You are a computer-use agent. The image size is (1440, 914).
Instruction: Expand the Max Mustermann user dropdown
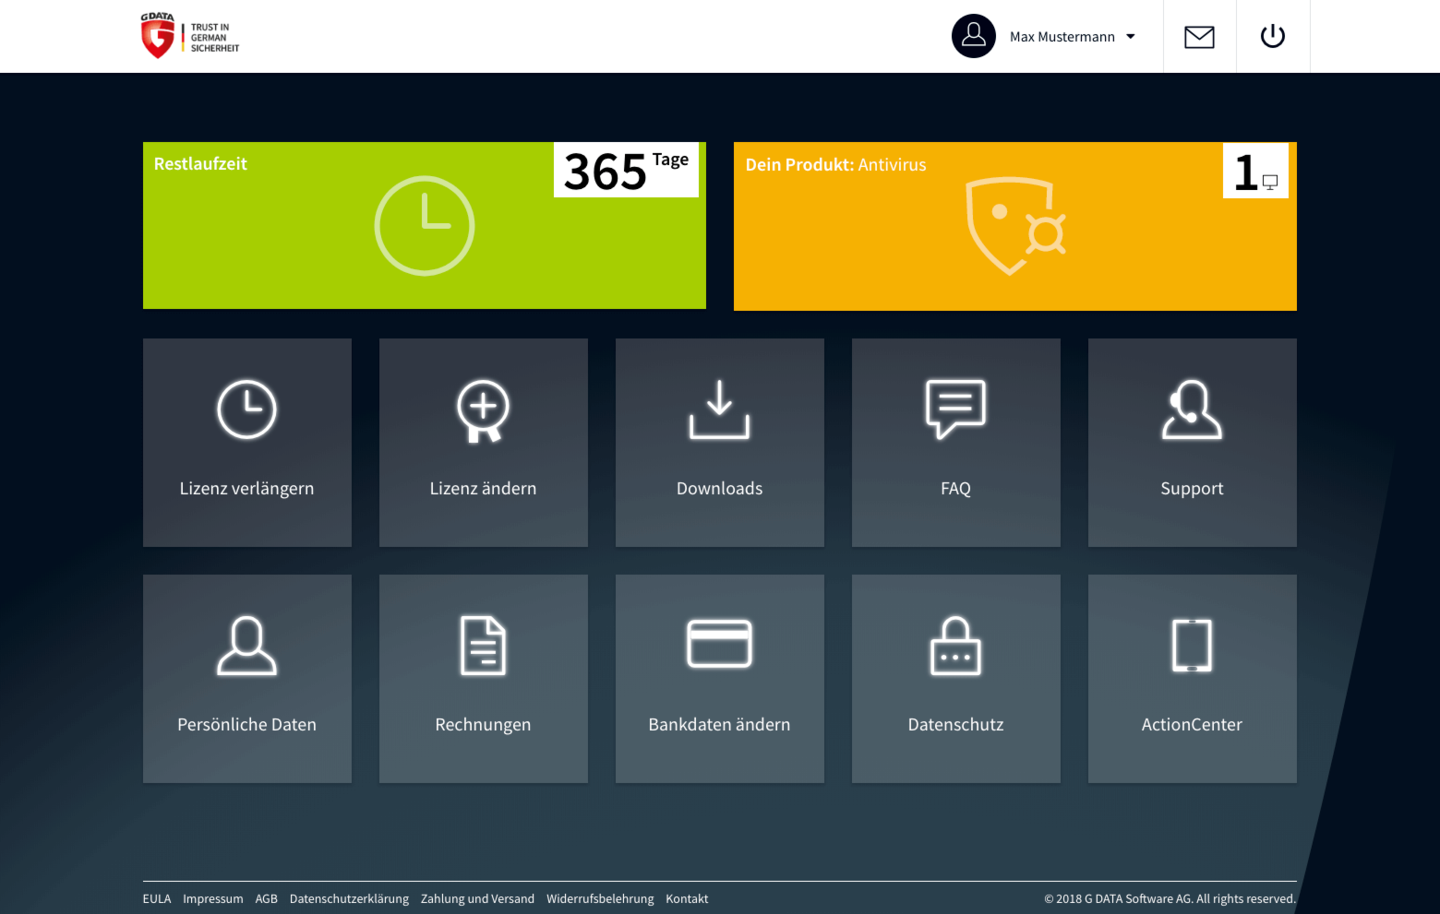(1130, 37)
